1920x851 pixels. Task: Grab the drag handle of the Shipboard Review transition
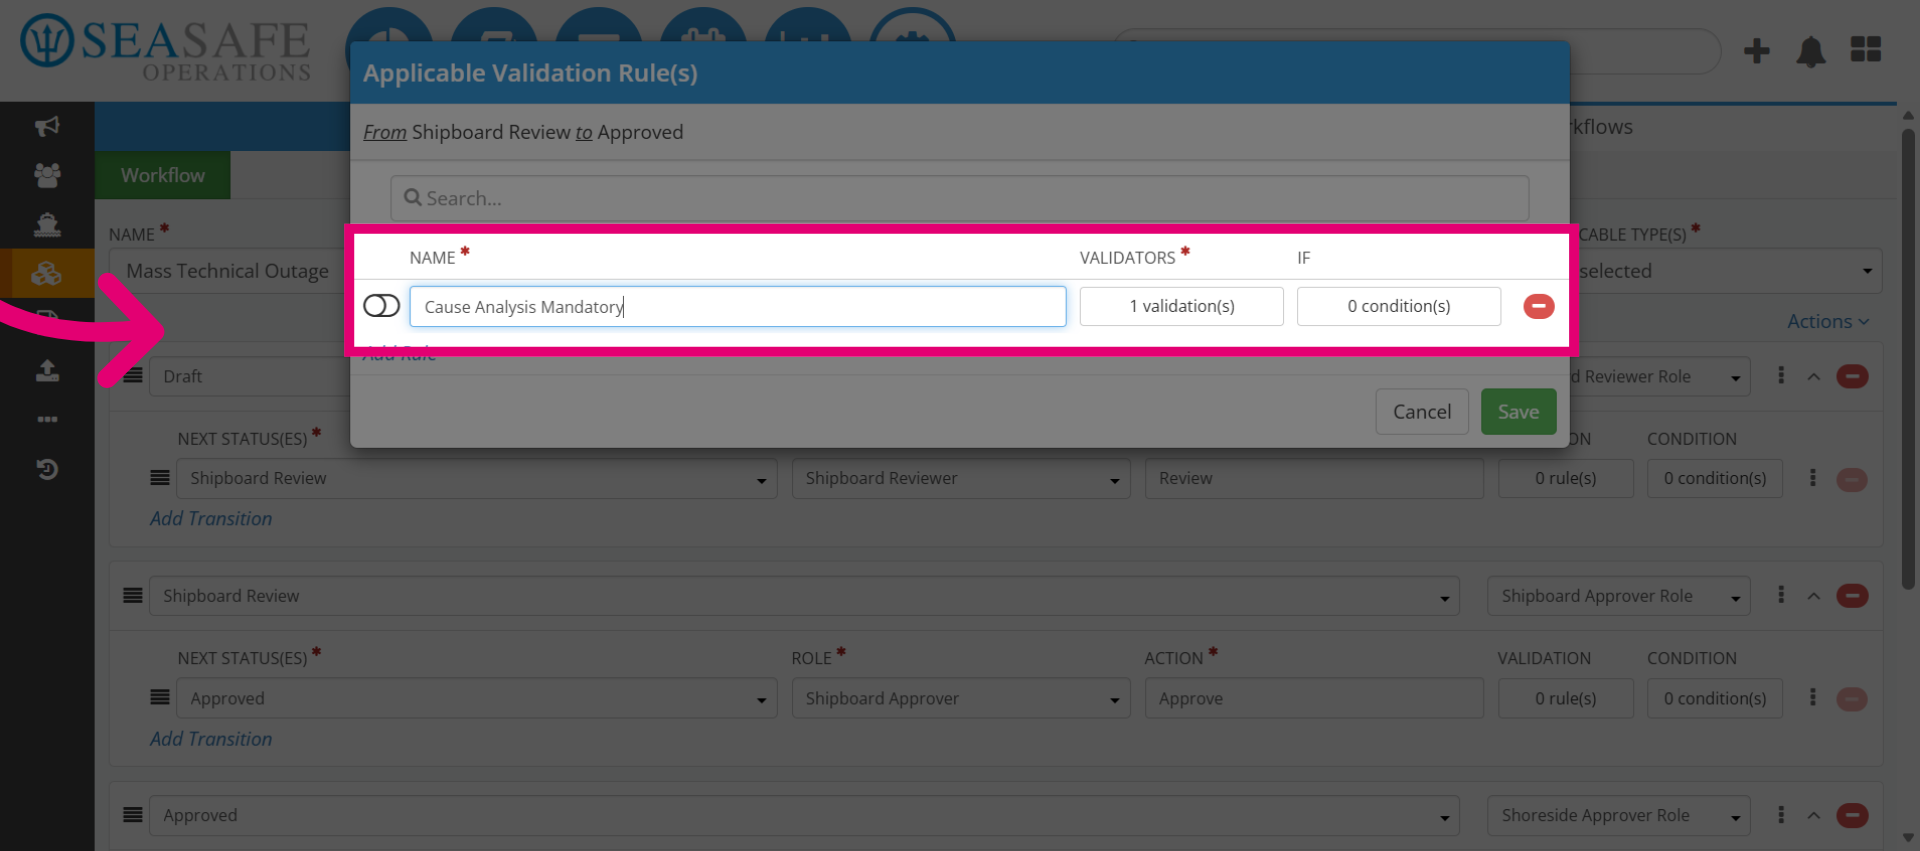(160, 478)
